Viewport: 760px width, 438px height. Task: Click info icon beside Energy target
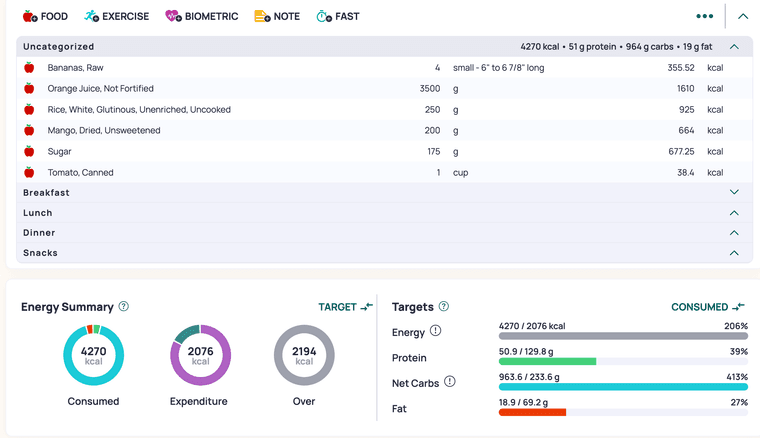[x=436, y=332]
